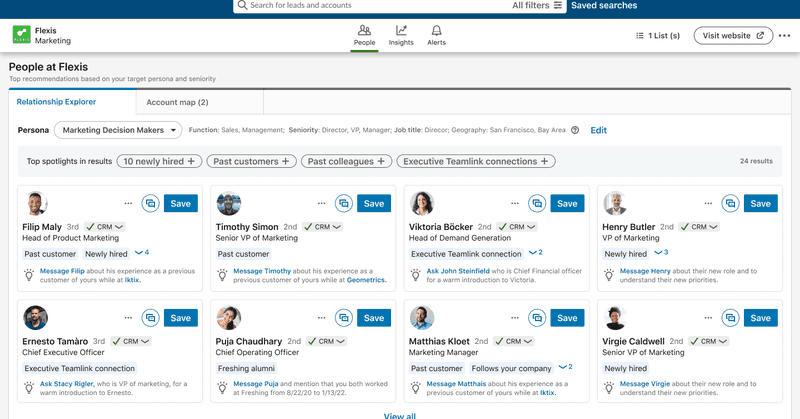This screenshot has width=800, height=419.
Task: Message icon on Virgie Caldwell's card
Action: 731,318
